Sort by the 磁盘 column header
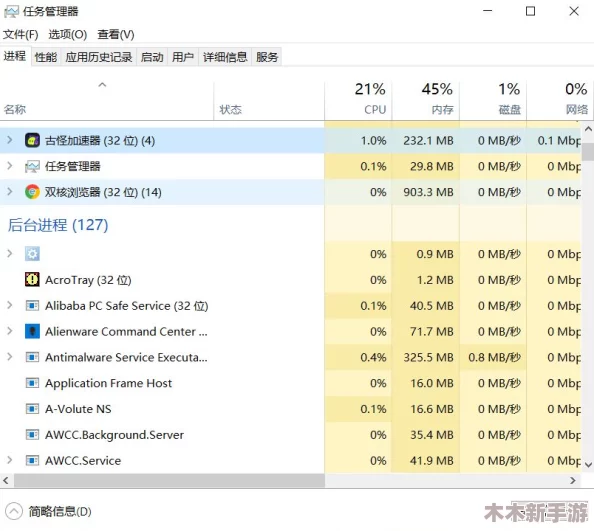594x531 pixels. (x=493, y=100)
